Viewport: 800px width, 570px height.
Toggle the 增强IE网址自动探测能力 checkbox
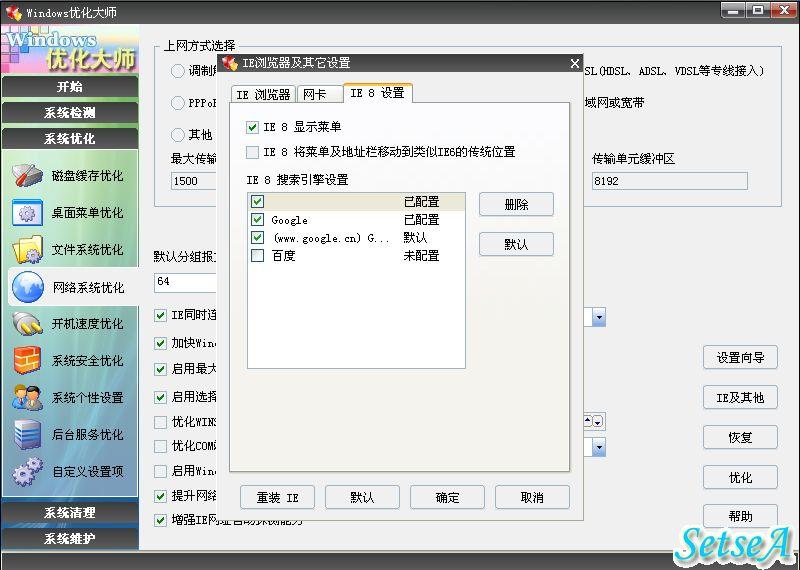160,521
